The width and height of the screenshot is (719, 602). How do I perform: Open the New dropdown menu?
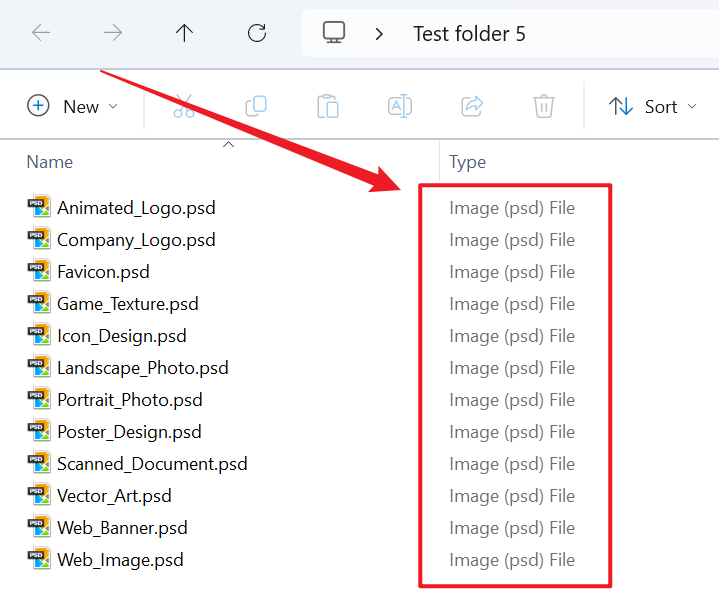pos(73,106)
